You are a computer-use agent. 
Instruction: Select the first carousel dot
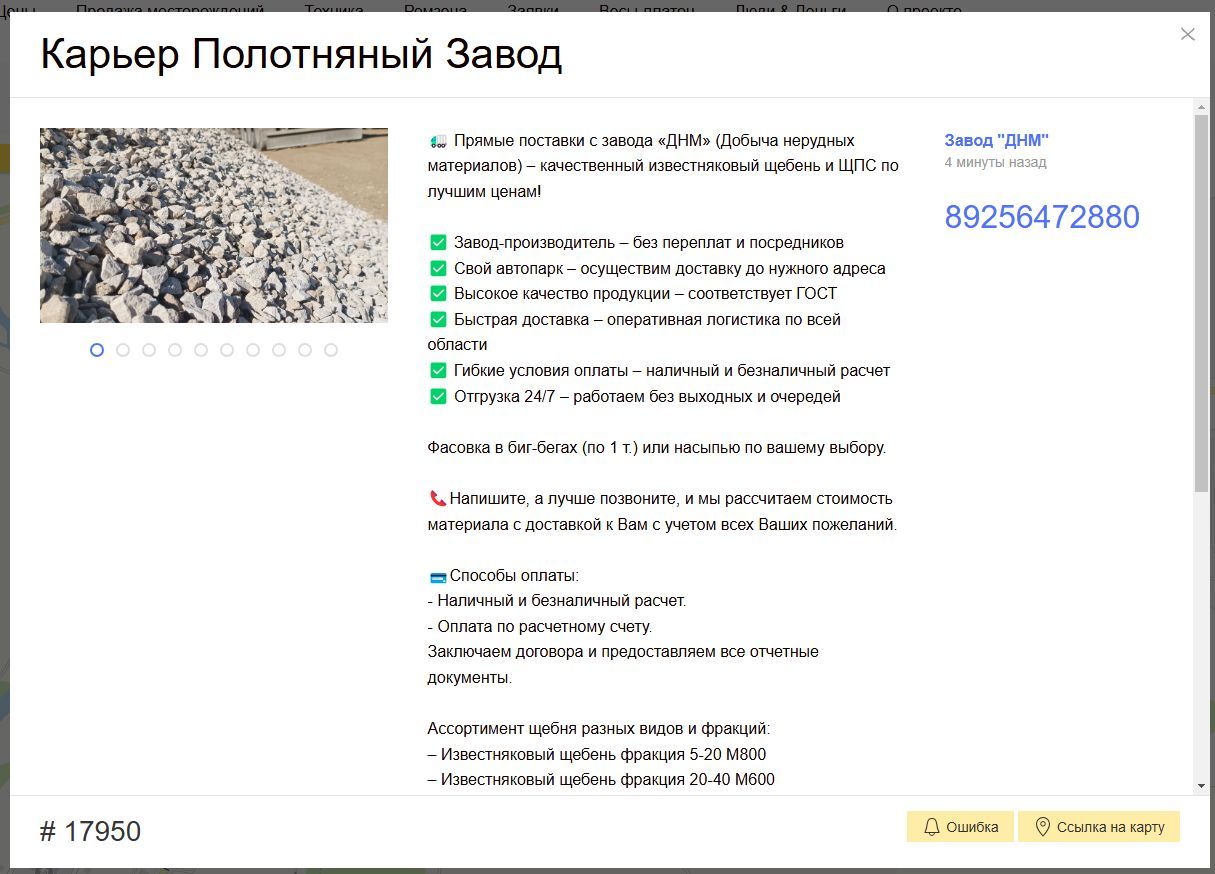point(97,350)
